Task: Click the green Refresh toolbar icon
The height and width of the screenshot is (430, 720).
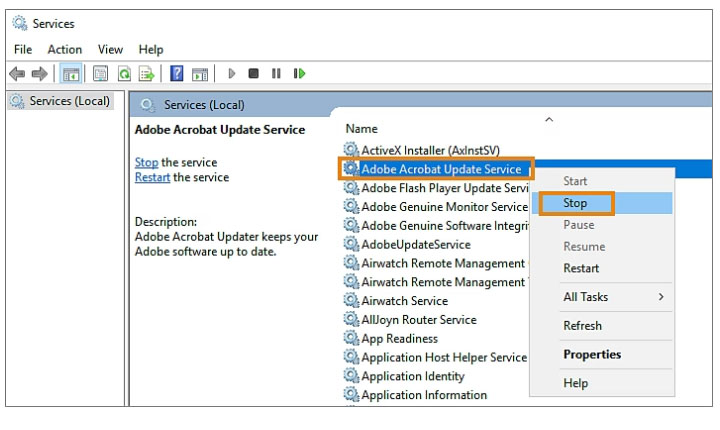Action: (x=124, y=74)
